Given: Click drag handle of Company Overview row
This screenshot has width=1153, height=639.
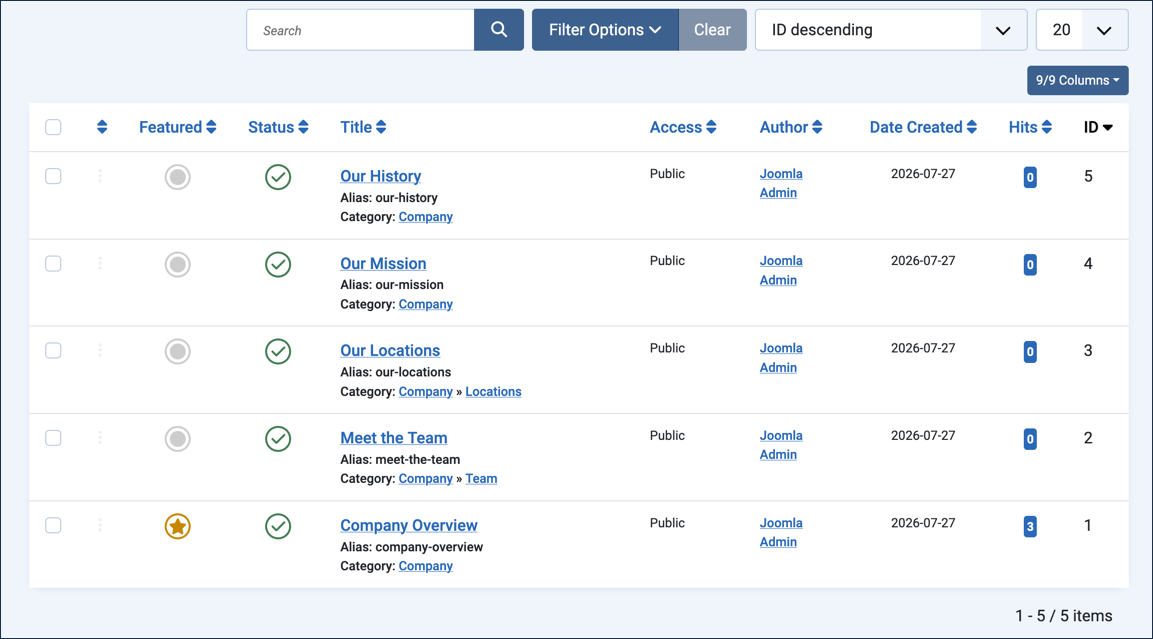Looking at the screenshot, I should click(x=100, y=525).
